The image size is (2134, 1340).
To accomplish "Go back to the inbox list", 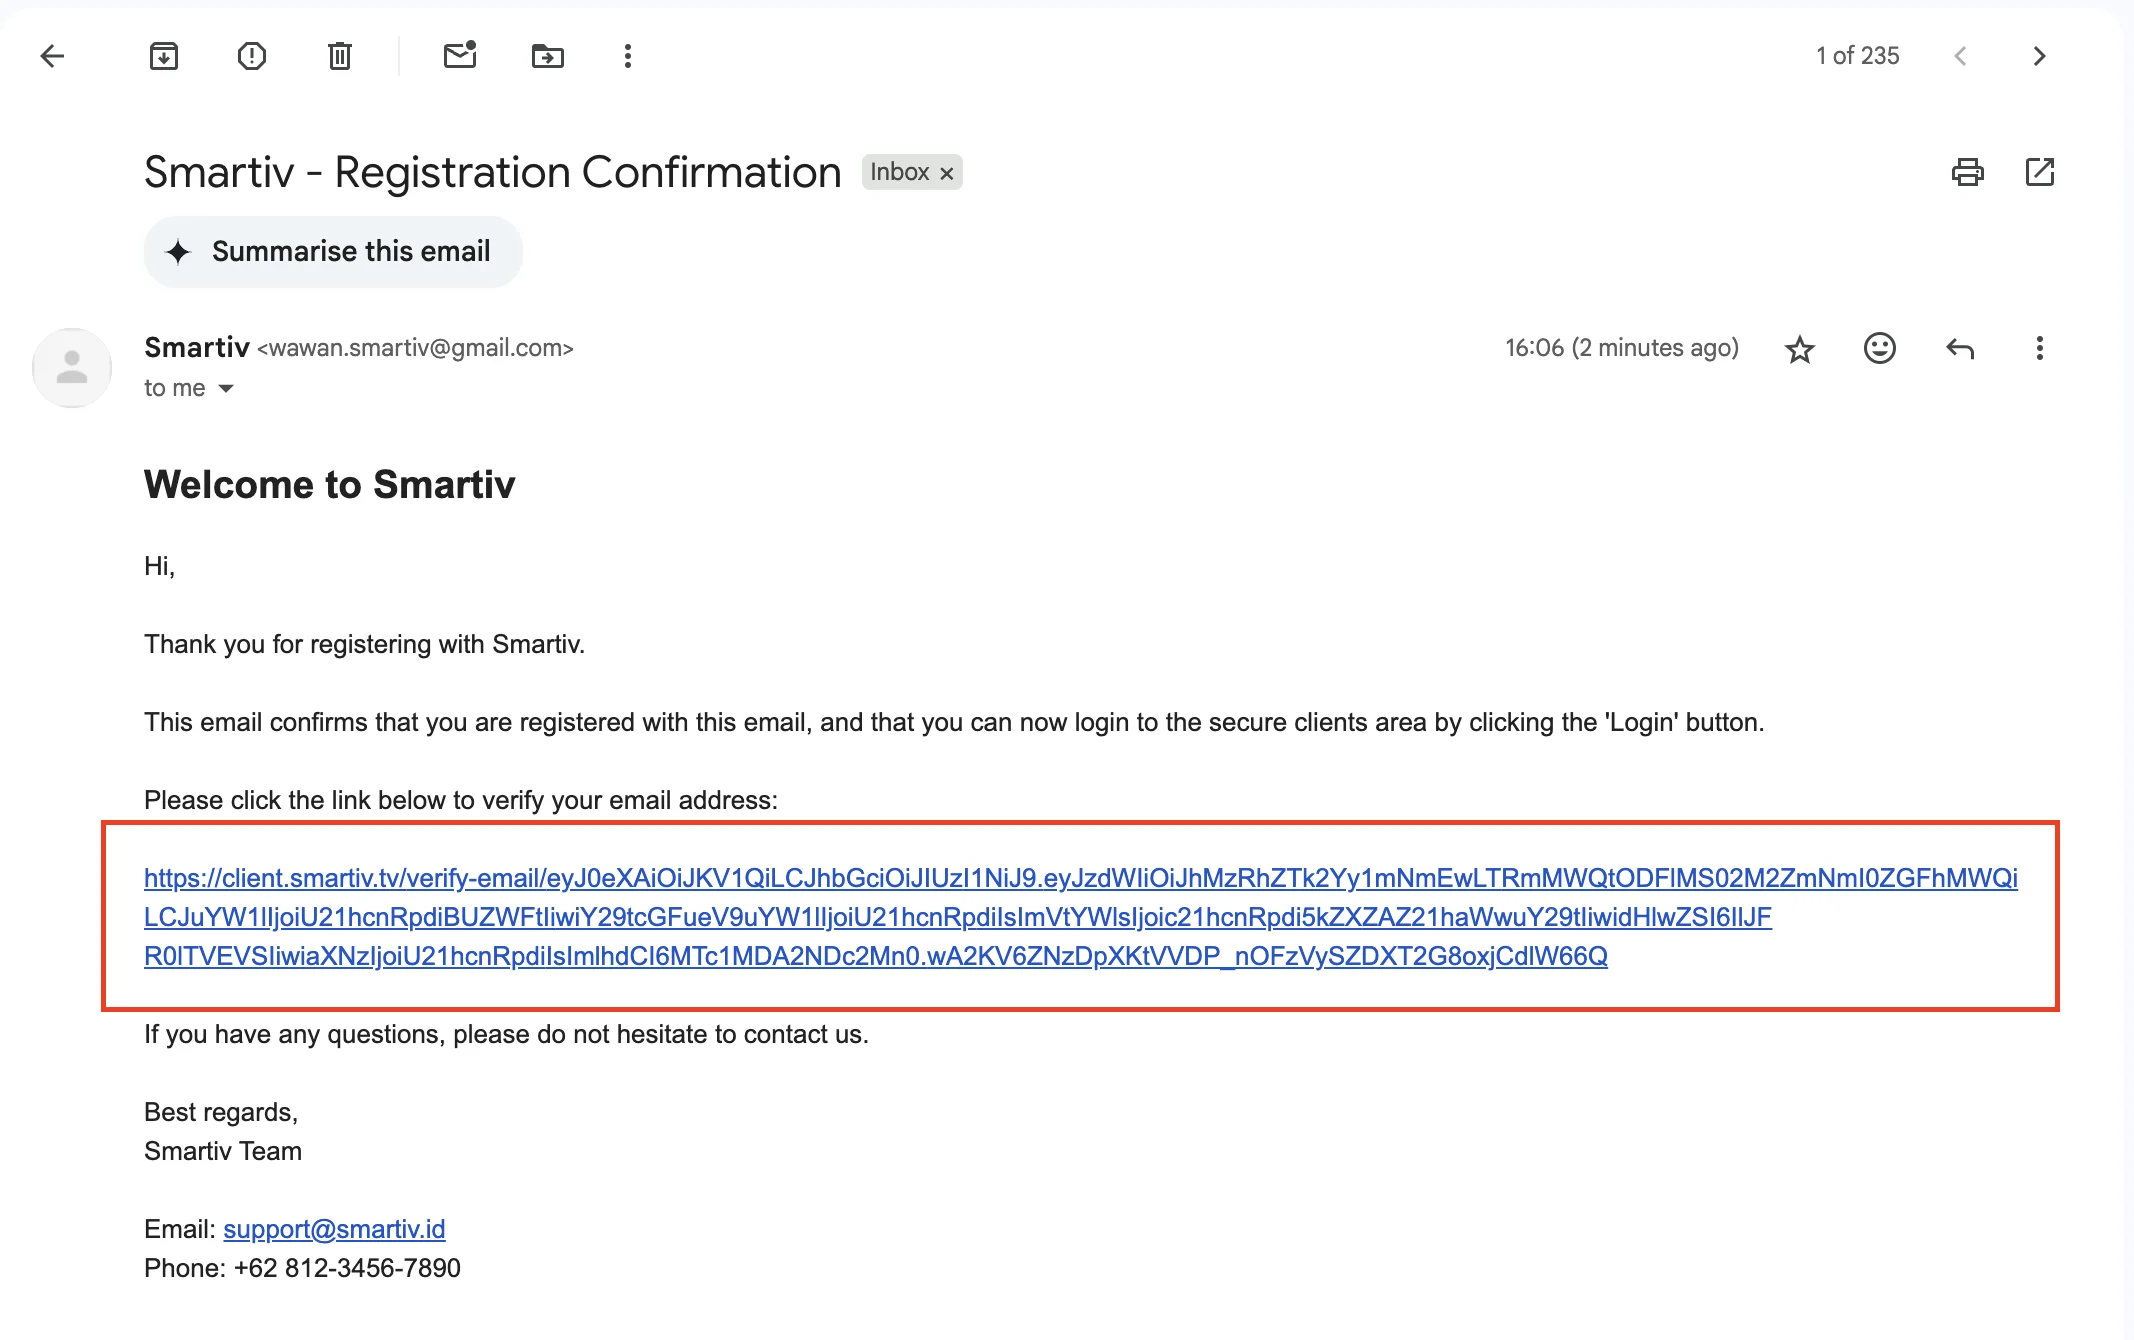I will point(52,56).
